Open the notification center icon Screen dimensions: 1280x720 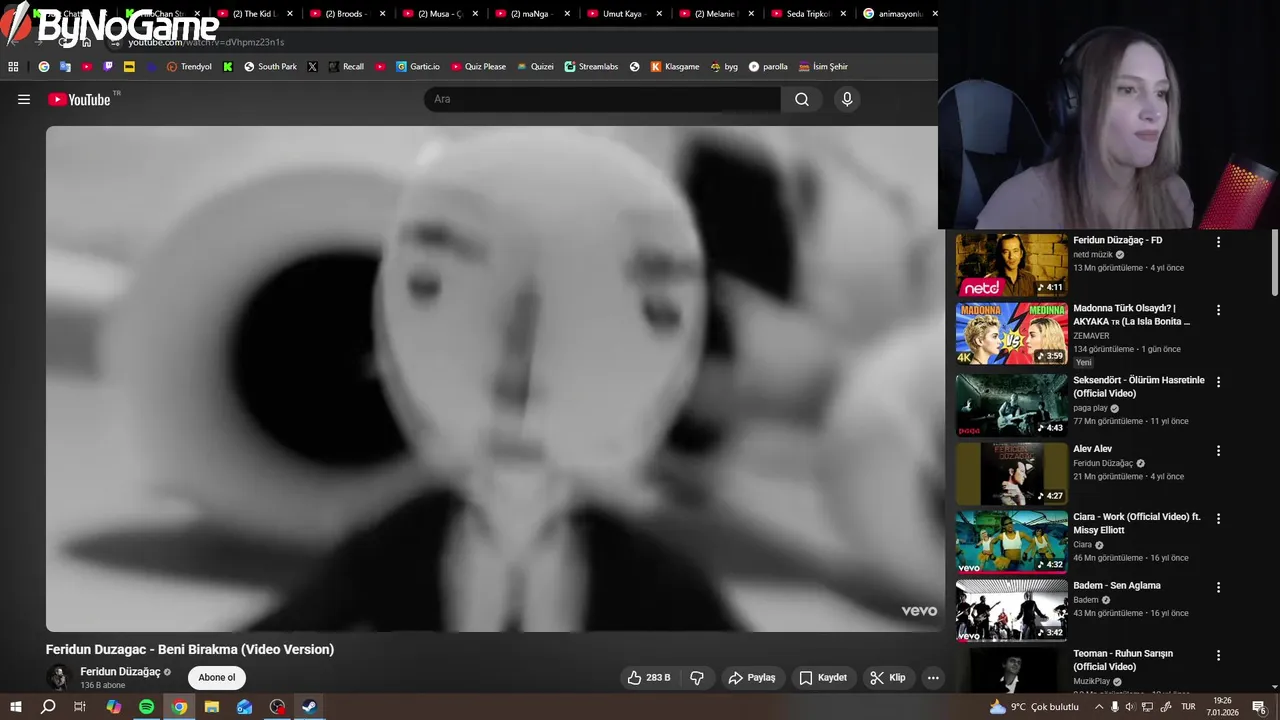[1259, 707]
